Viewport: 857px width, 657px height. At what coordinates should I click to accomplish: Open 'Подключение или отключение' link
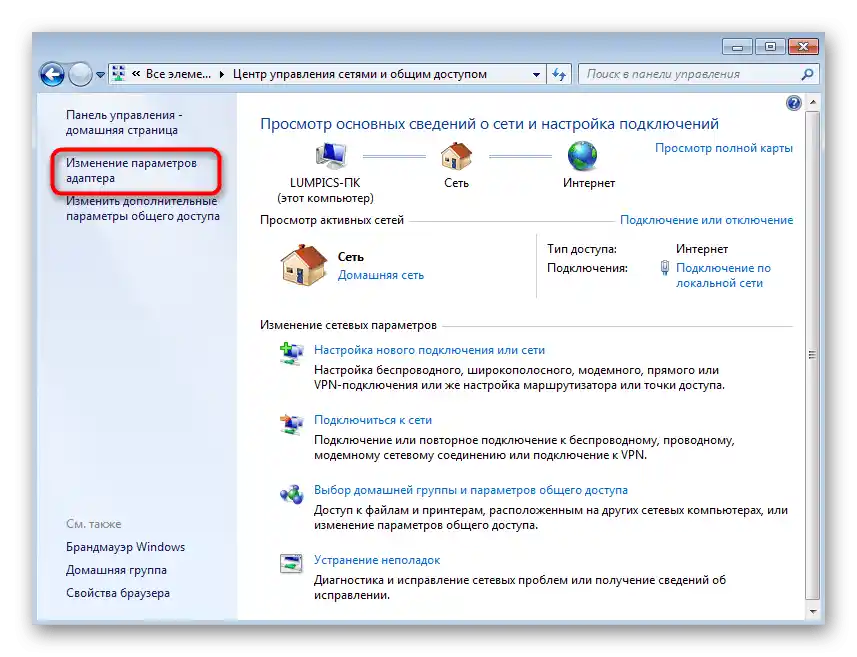pyautogui.click(x=706, y=220)
